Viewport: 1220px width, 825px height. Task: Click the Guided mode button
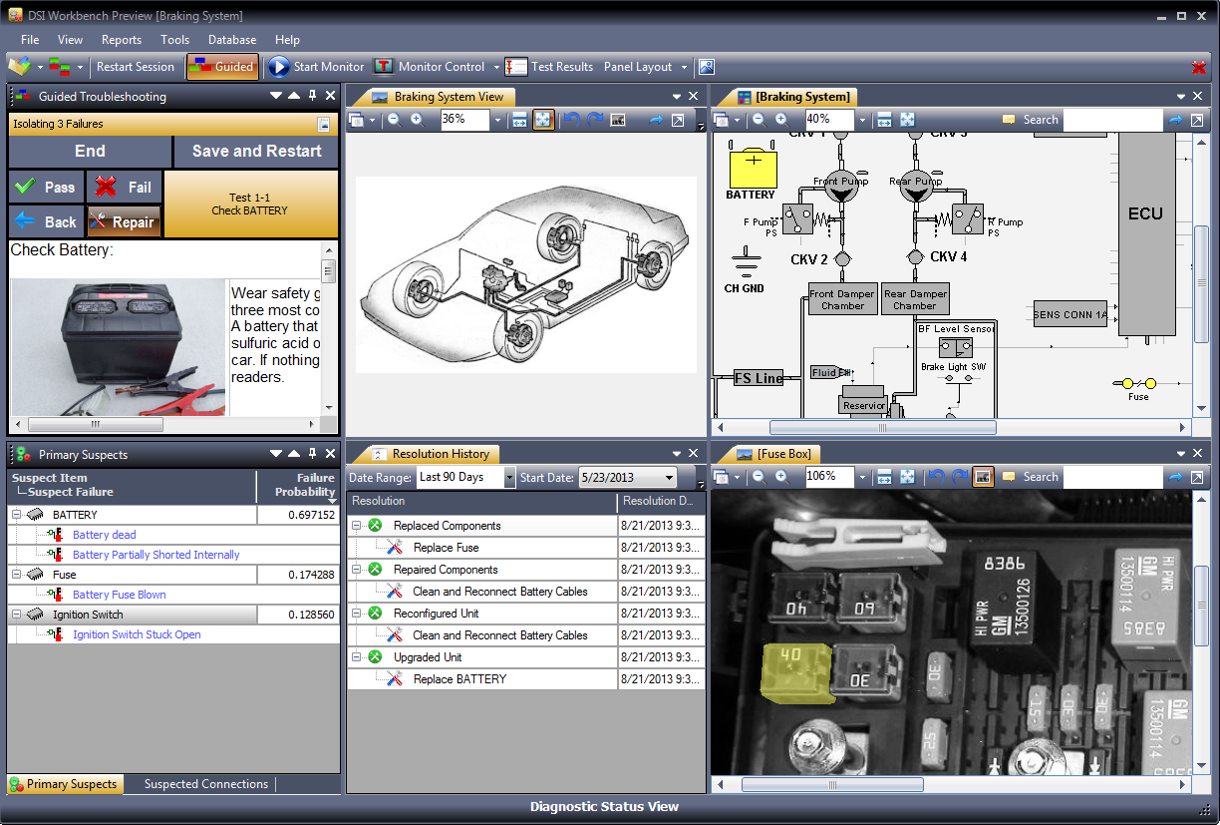click(x=222, y=67)
